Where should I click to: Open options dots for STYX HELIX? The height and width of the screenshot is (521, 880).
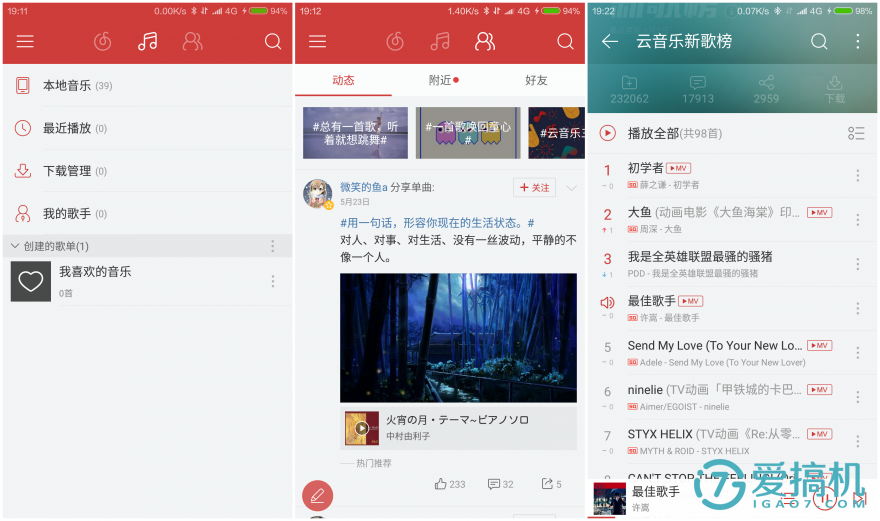(x=858, y=442)
